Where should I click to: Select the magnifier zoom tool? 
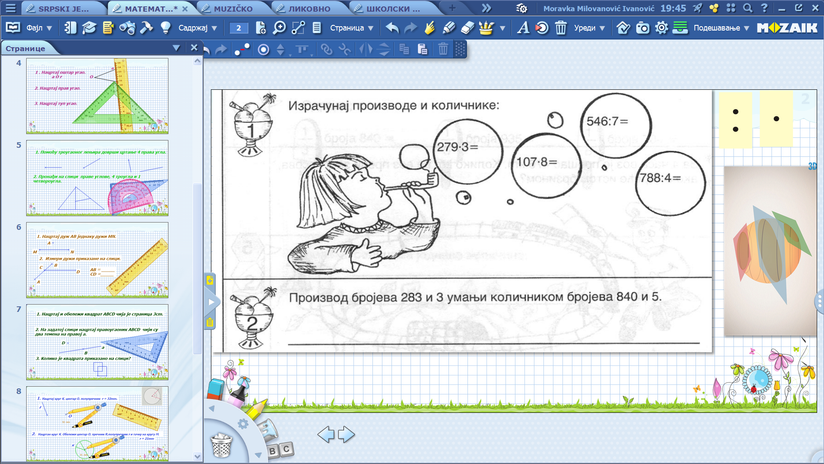(280, 28)
